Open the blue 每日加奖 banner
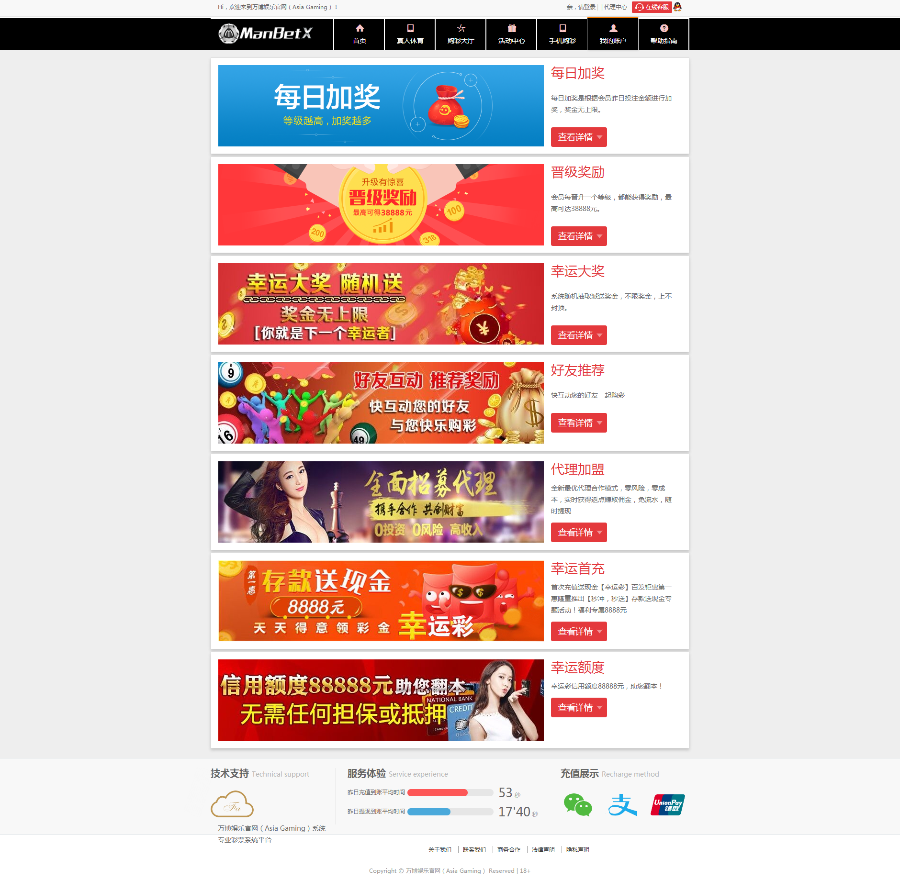Viewport: 900px width, 891px height. coord(381,106)
